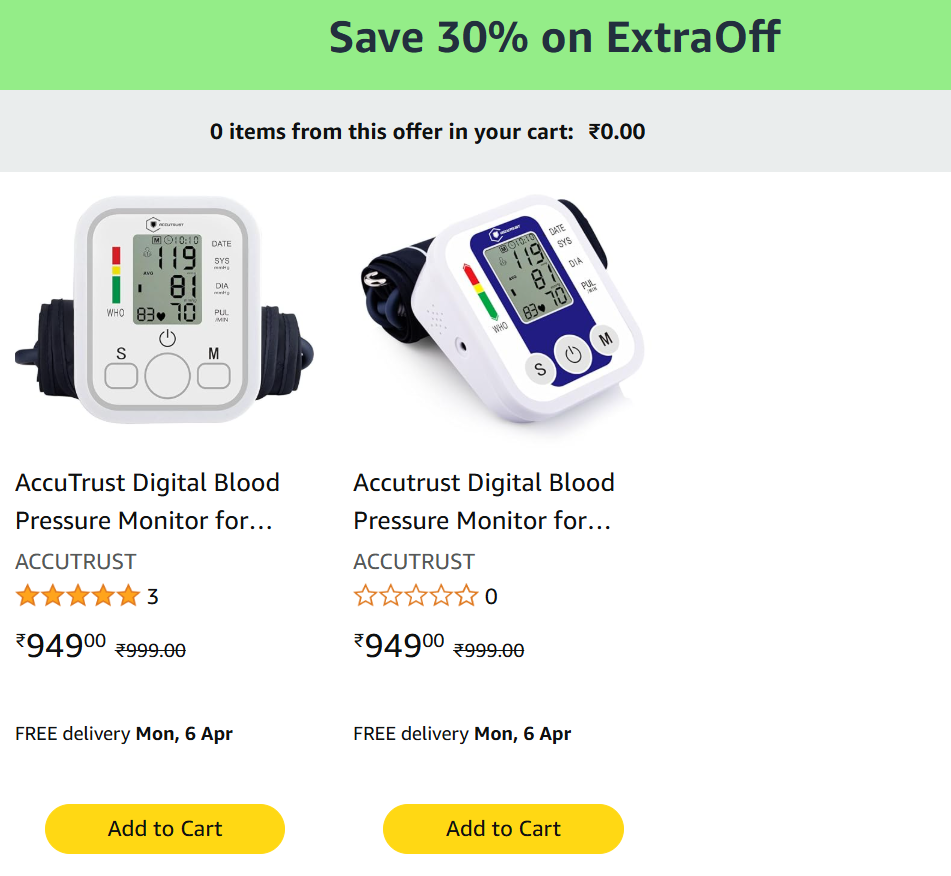Click the five filled orange stars rating

(77, 597)
